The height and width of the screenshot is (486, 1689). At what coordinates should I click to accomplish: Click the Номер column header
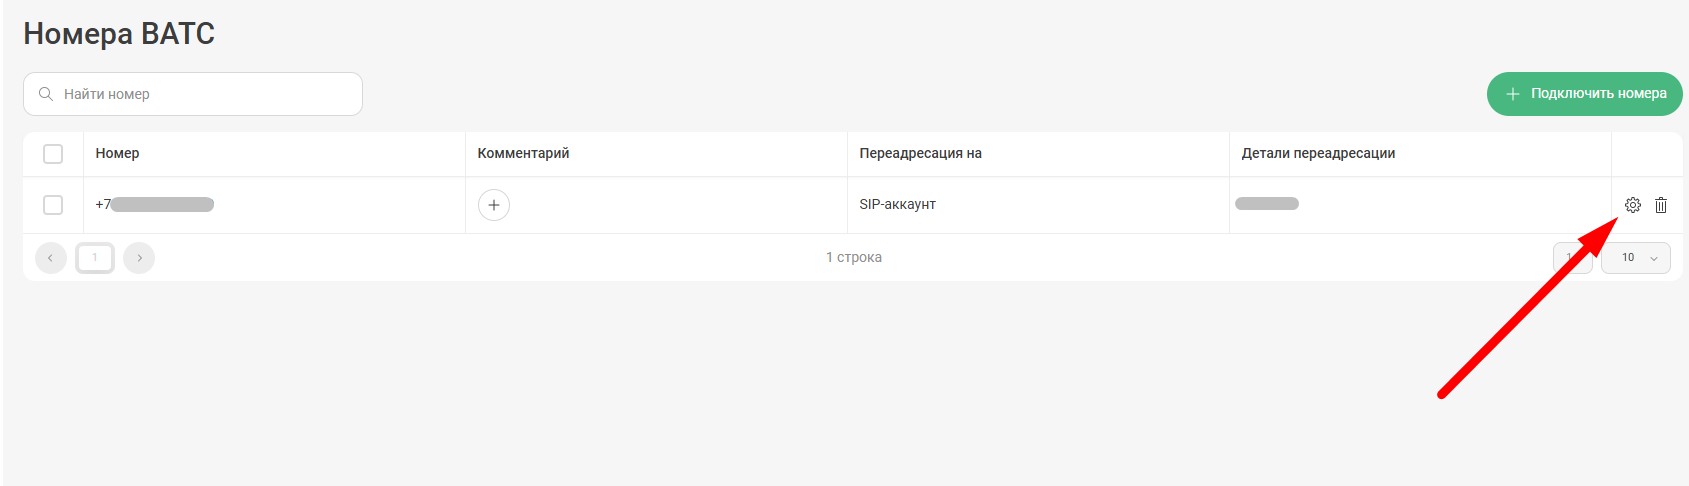point(117,154)
